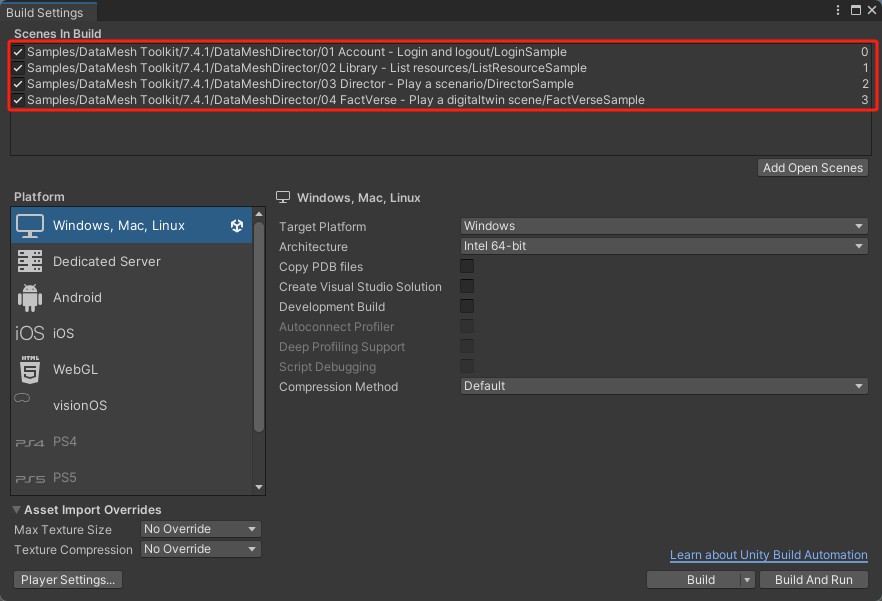This screenshot has height=601, width=882.
Task: Open the Build button dropdown arrow
Action: pyautogui.click(x=746, y=580)
